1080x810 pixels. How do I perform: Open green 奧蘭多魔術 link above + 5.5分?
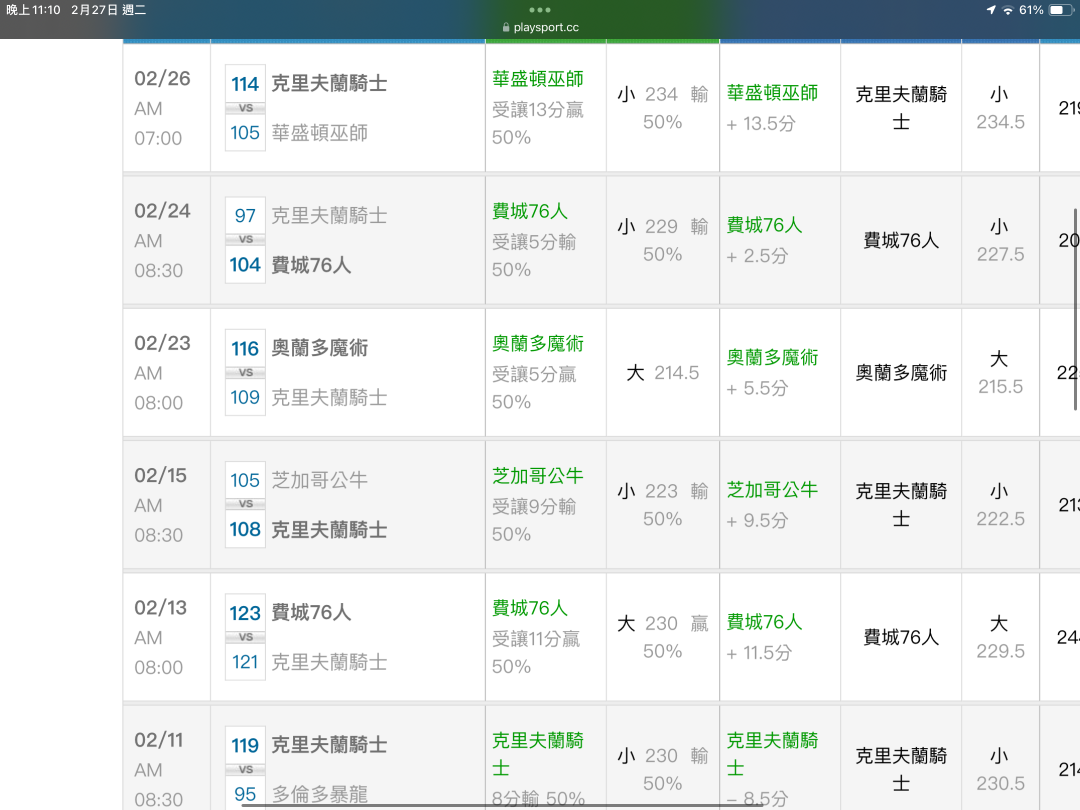[x=772, y=357]
